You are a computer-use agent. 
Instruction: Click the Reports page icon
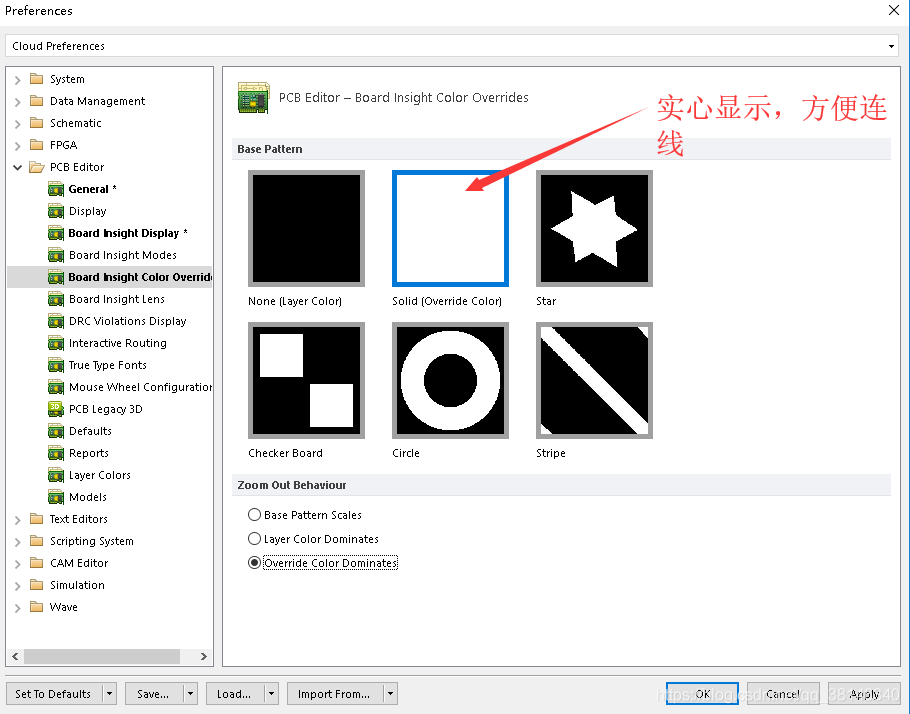coord(56,453)
